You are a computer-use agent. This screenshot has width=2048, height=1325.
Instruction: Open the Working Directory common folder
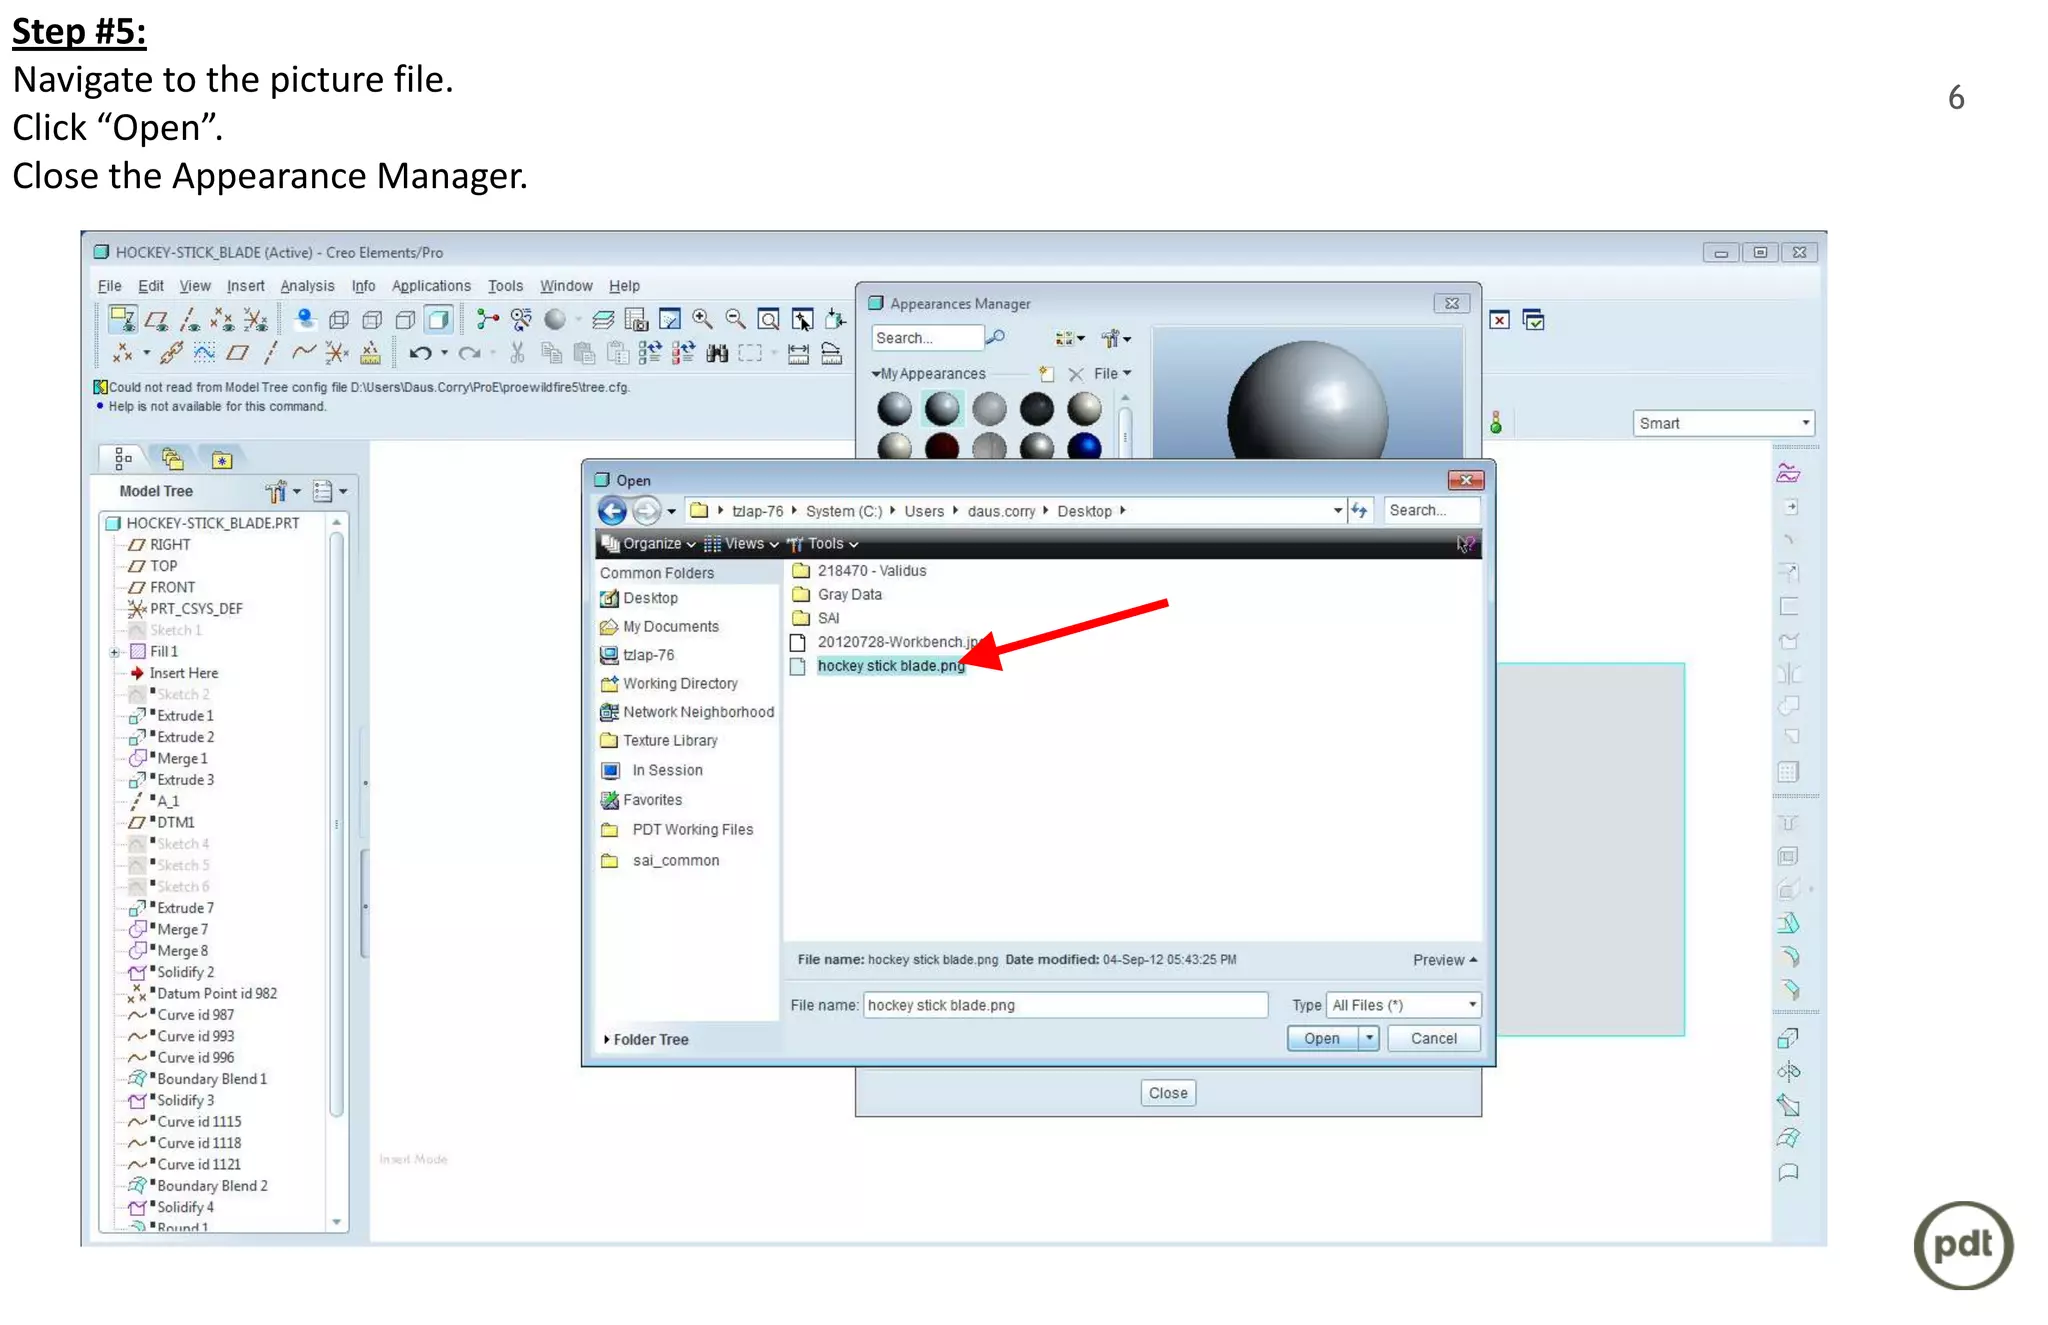pos(680,683)
